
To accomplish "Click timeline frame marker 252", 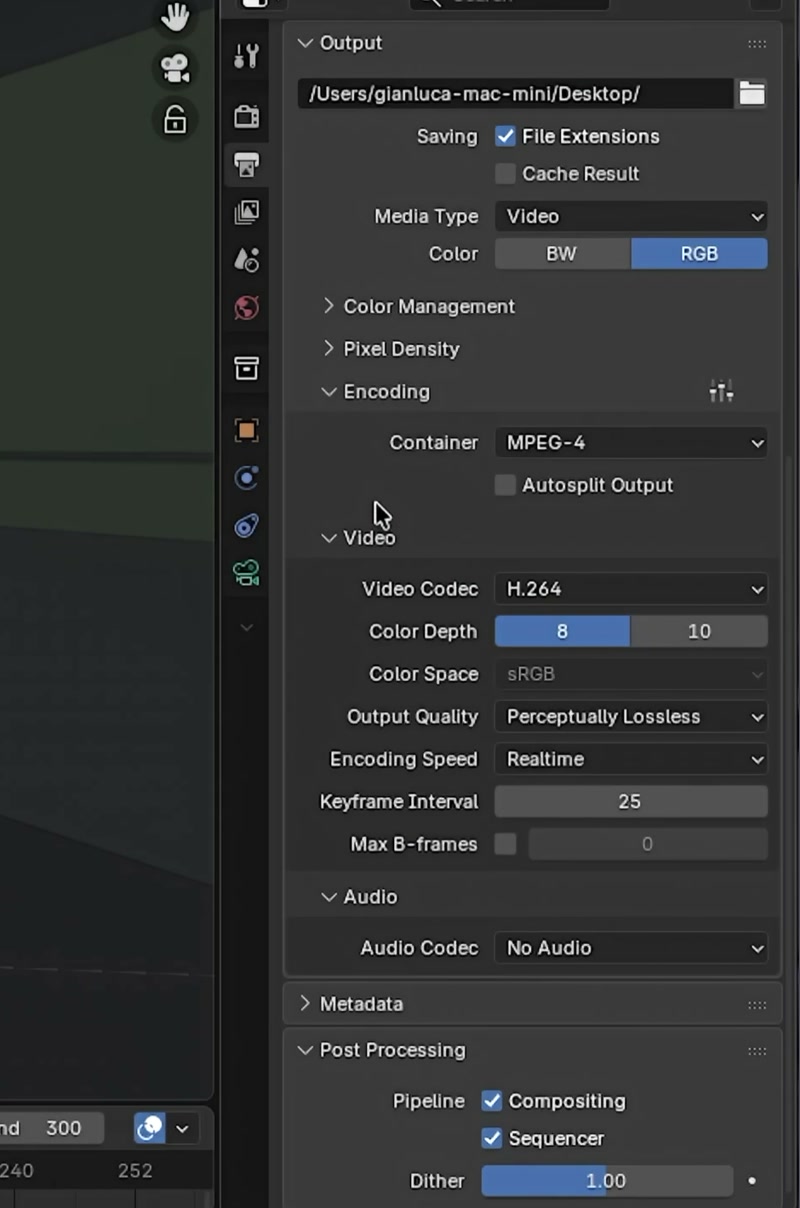I will coord(135,1170).
